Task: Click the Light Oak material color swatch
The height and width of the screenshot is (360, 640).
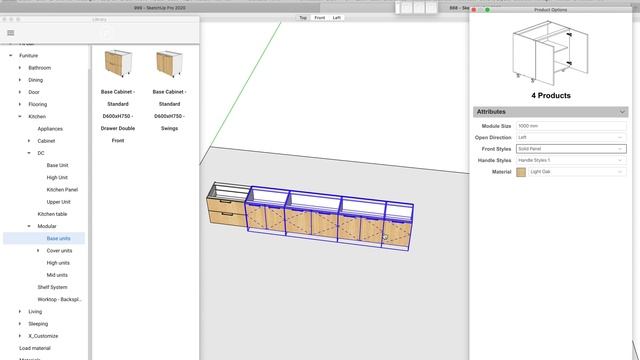Action: pos(521,172)
